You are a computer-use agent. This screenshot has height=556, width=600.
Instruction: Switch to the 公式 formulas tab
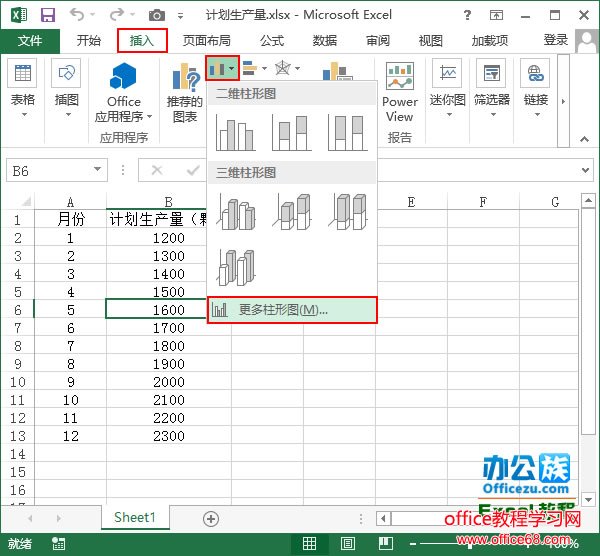click(x=272, y=40)
